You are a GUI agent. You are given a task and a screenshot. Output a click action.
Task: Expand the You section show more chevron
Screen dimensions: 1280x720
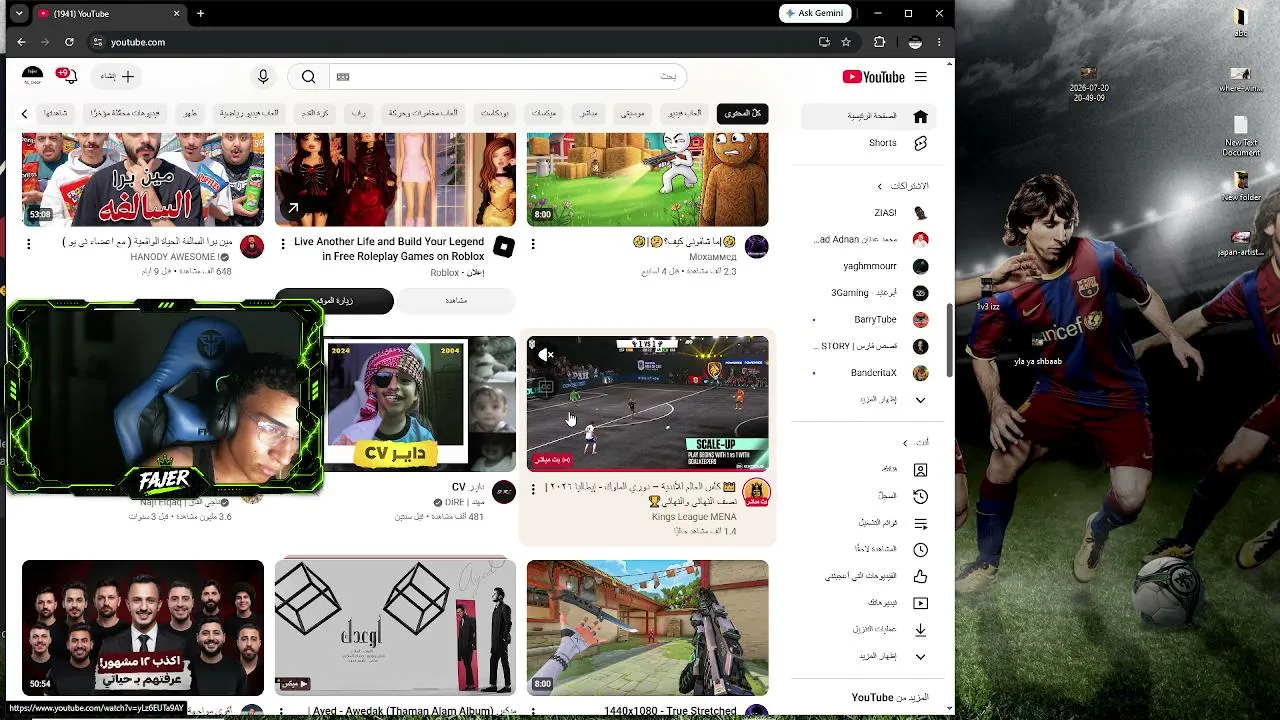(920, 657)
